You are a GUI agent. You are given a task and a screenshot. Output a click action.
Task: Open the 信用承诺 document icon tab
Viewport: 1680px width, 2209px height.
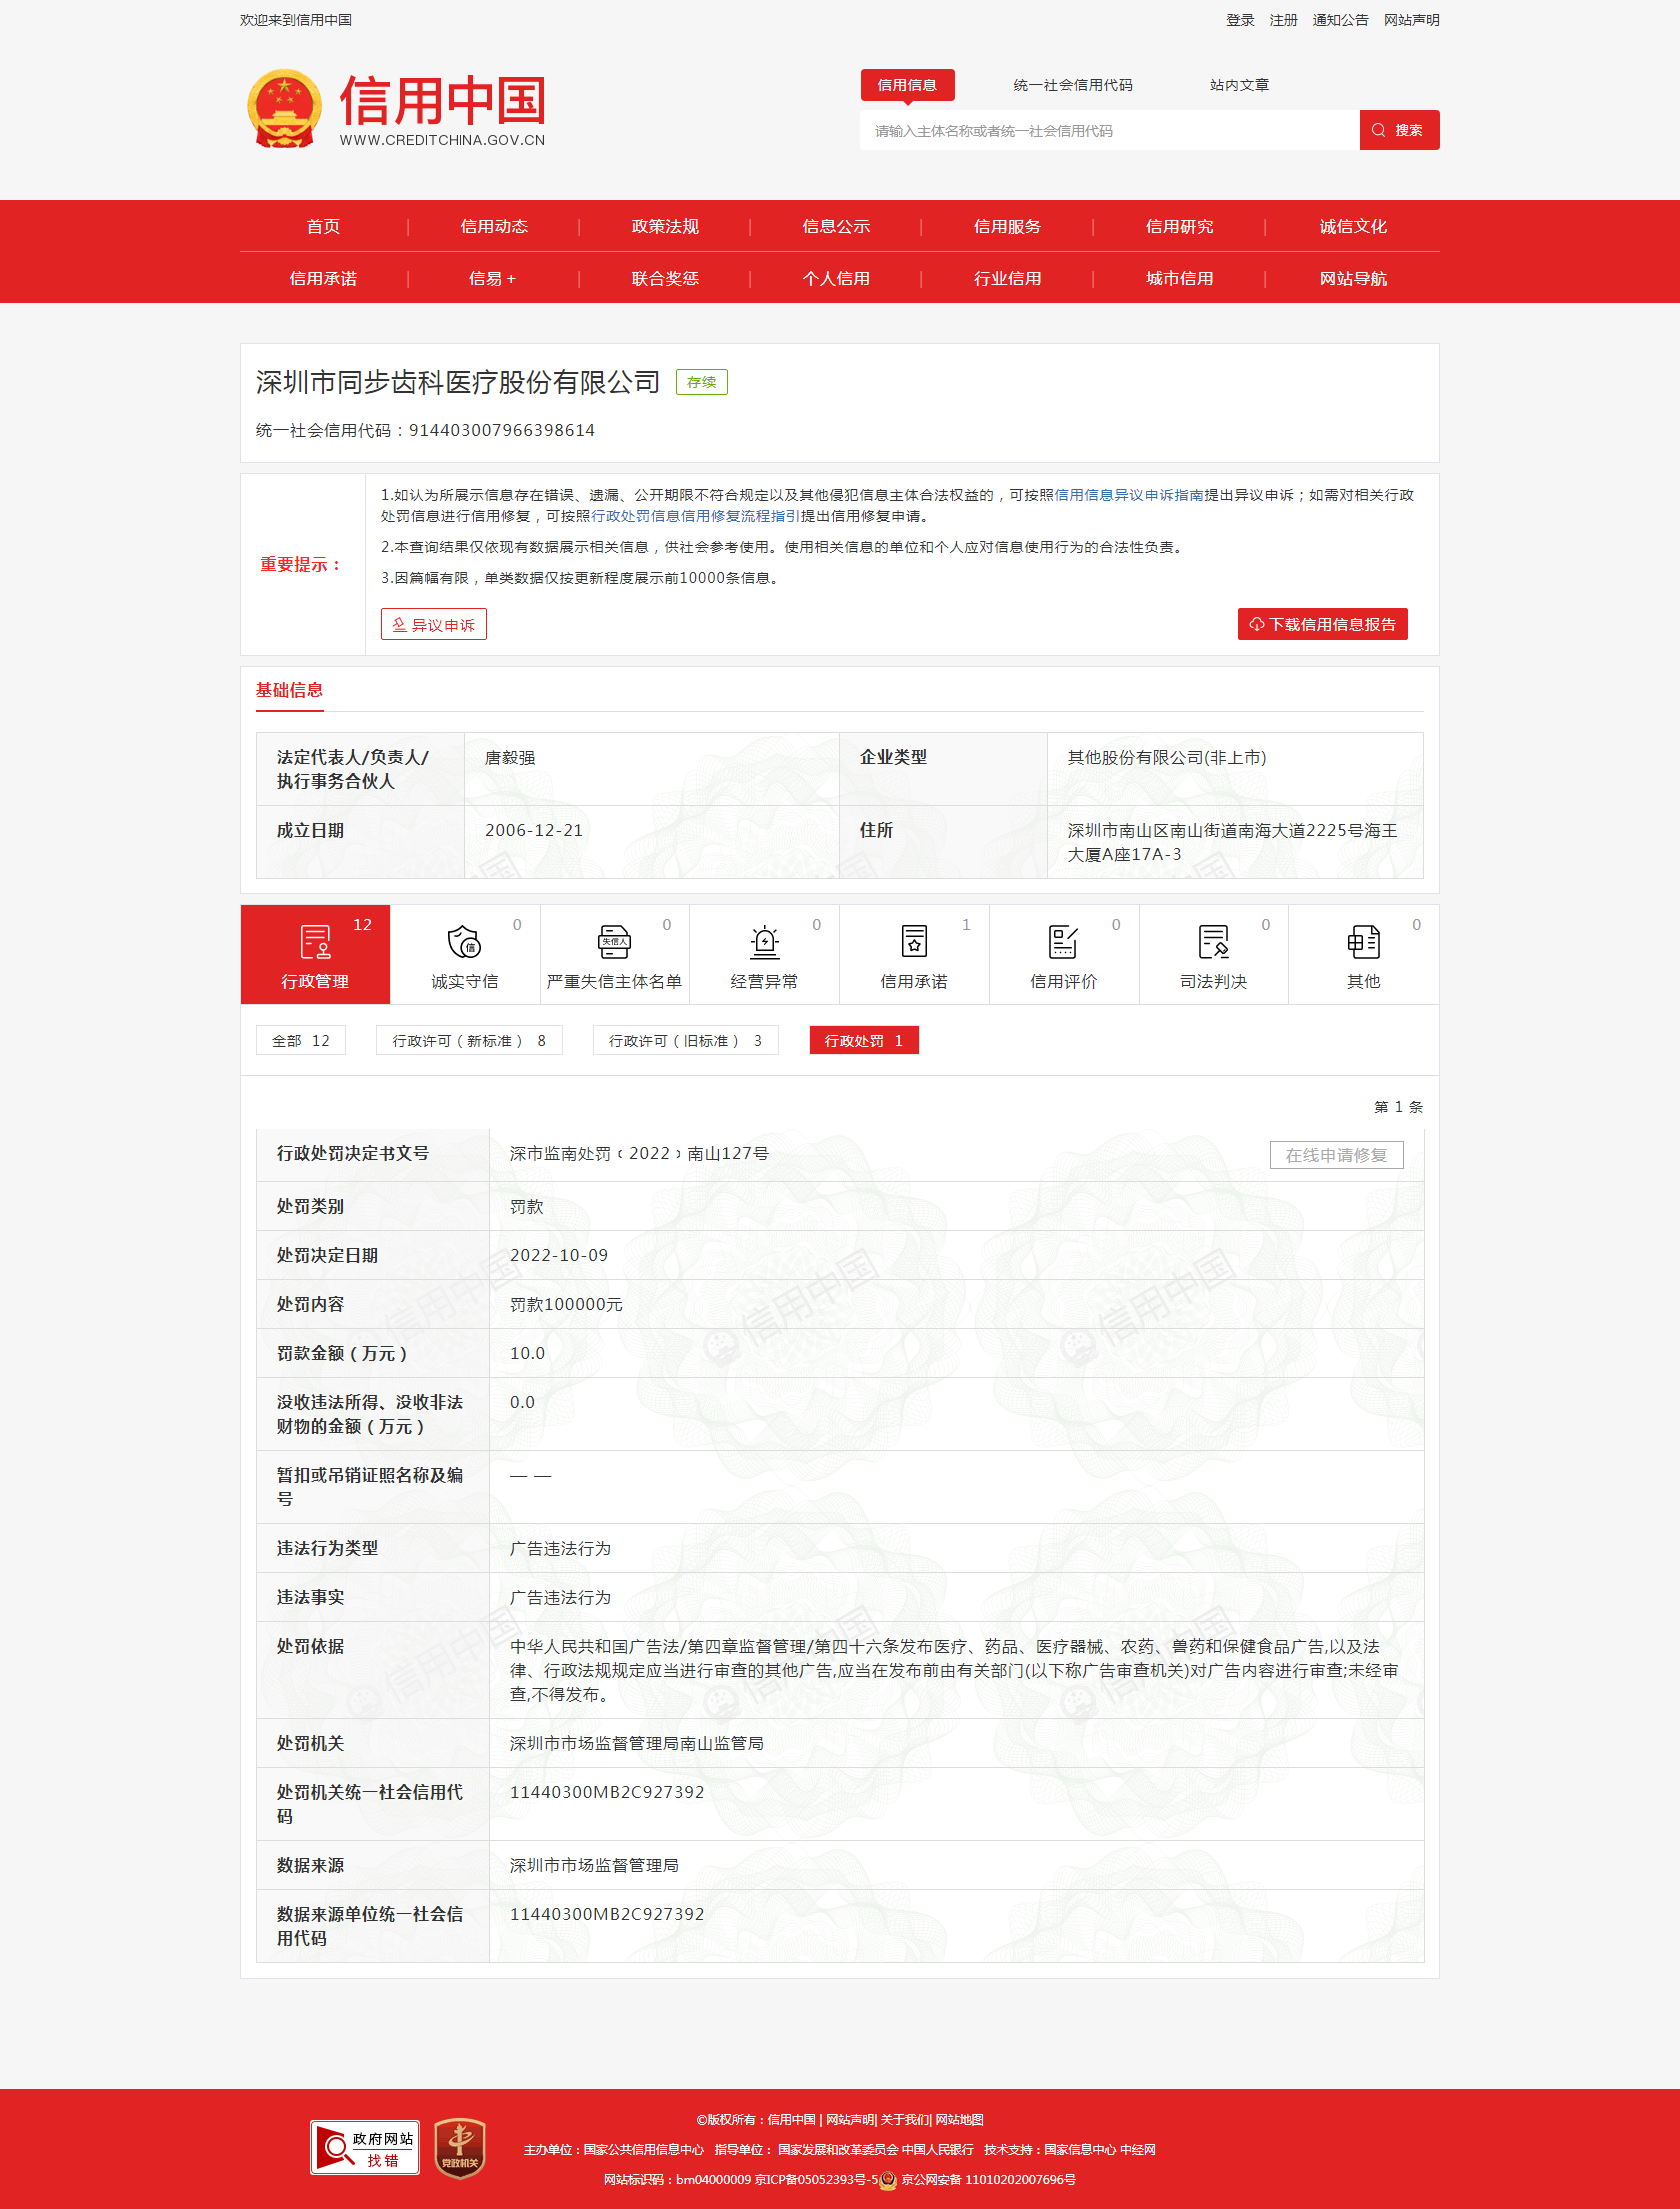(914, 954)
